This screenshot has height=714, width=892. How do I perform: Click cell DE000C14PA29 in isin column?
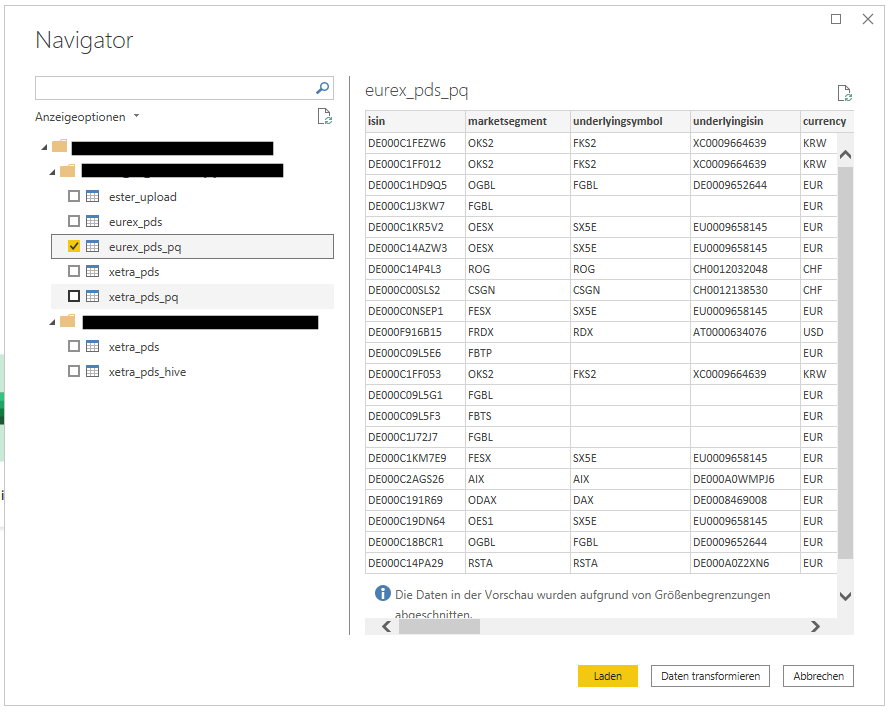(x=415, y=563)
